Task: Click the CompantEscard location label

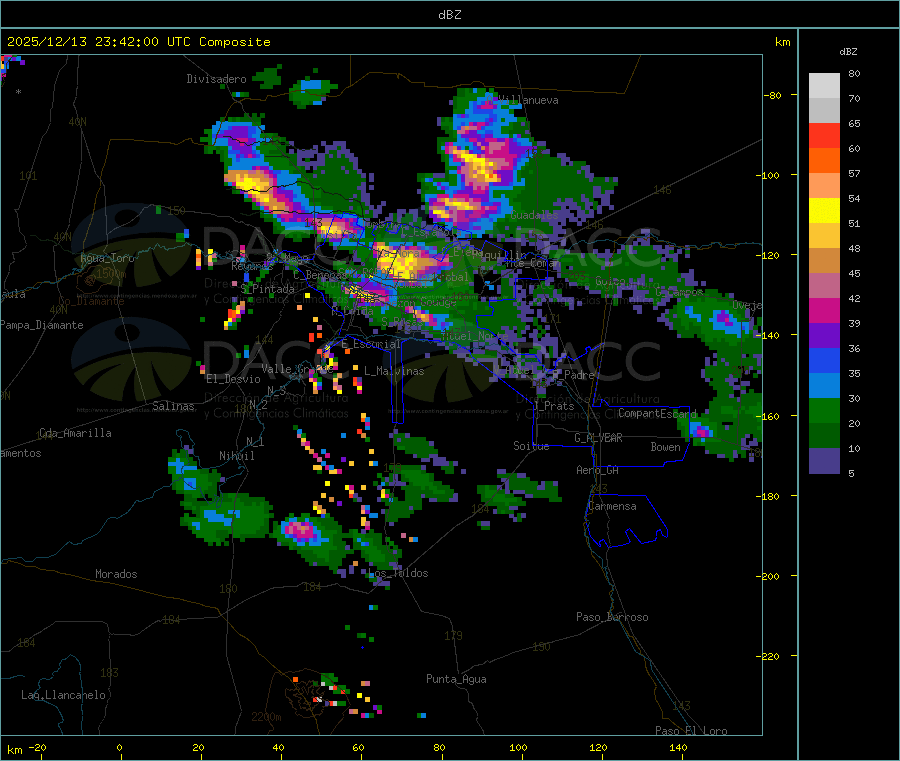Action: [x=657, y=414]
